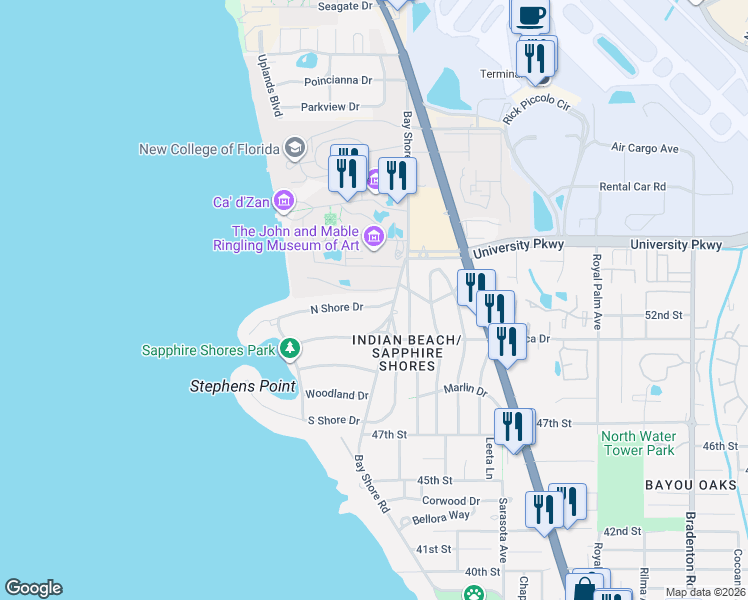Click the restaurant marker right of Bay Shore Rd label
This screenshot has height=600, width=748.
pos(397,177)
